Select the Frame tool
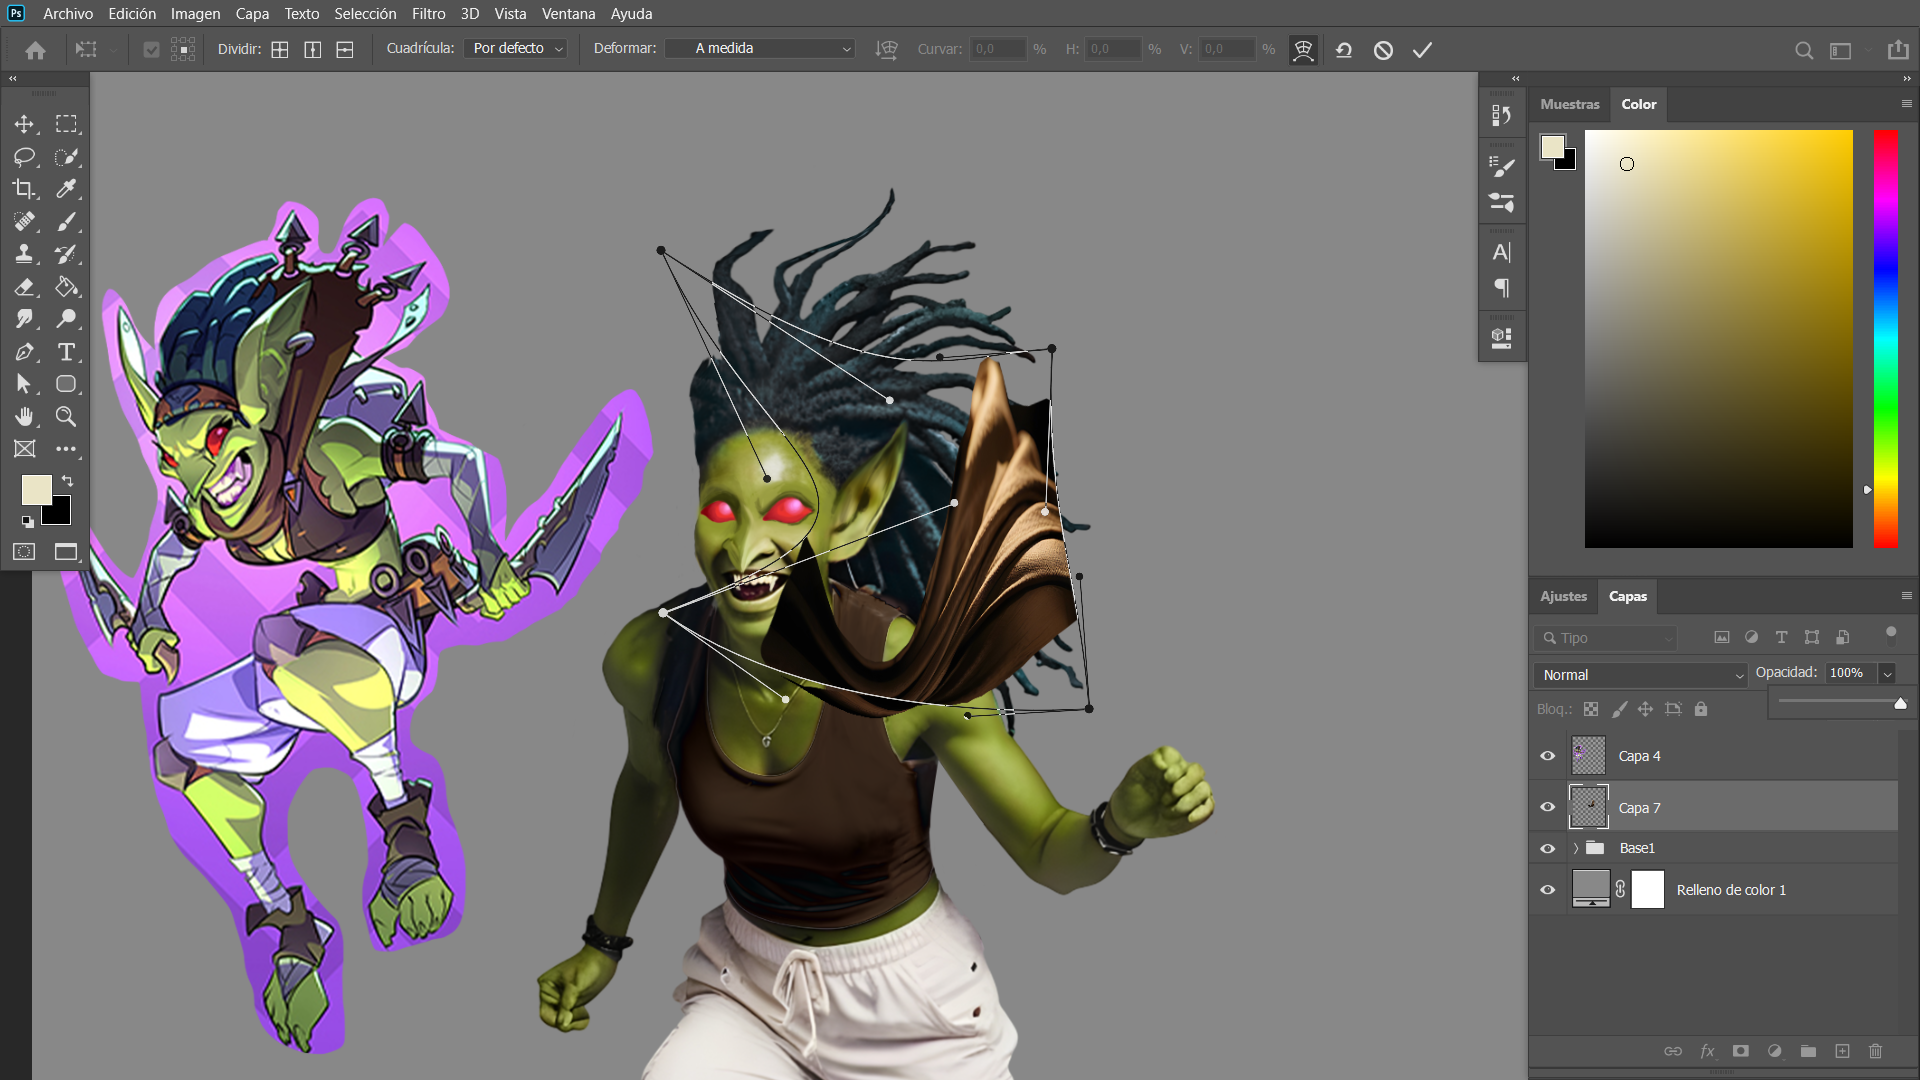Image resolution: width=1920 pixels, height=1080 pixels. [x=24, y=449]
